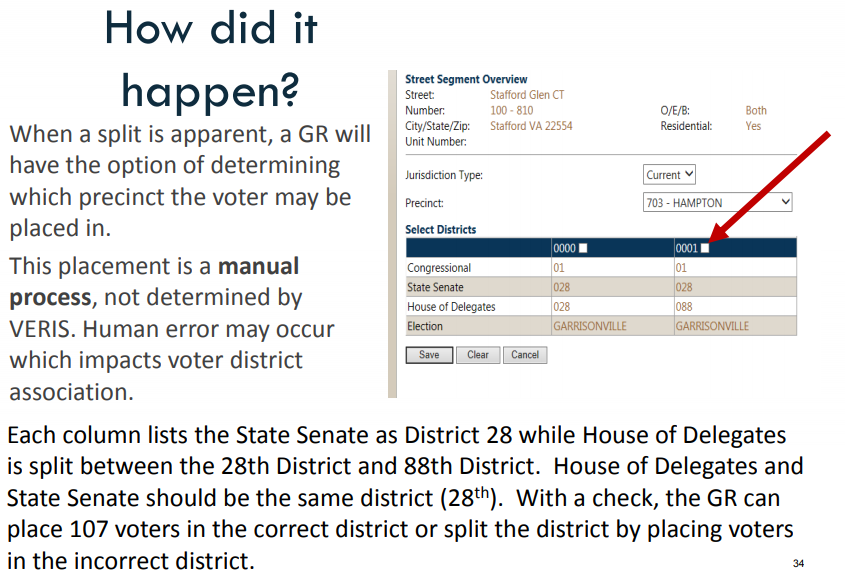This screenshot has width=845, height=588.
Task: Click the House of Delegates row label
Action: click(x=451, y=307)
